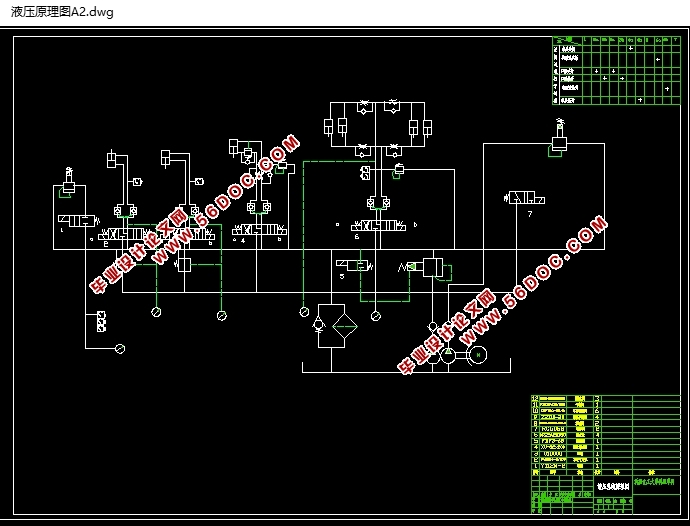Select the top-right accumulator symbol
Image resolution: width=690 pixels, height=526 pixels.
[559, 139]
